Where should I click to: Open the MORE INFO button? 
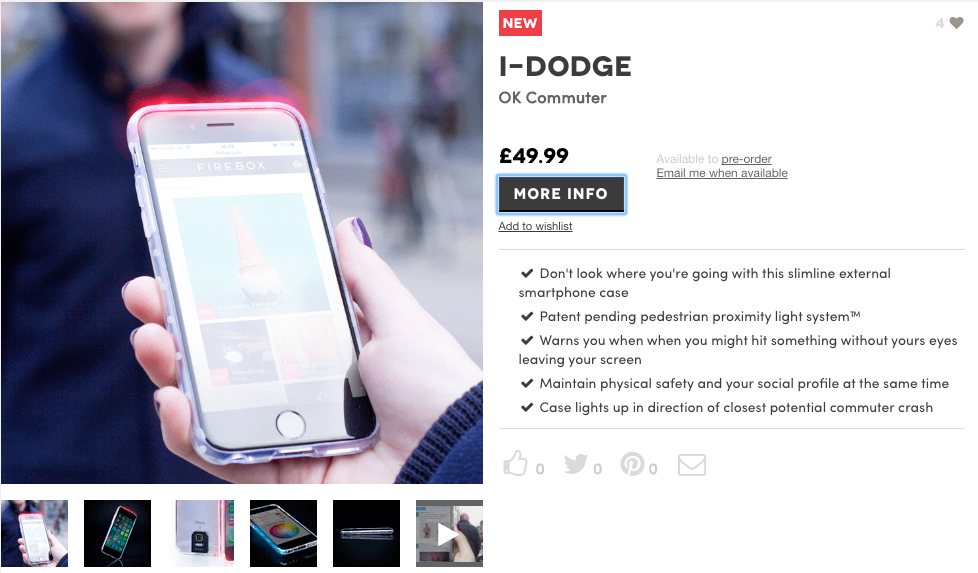(561, 194)
